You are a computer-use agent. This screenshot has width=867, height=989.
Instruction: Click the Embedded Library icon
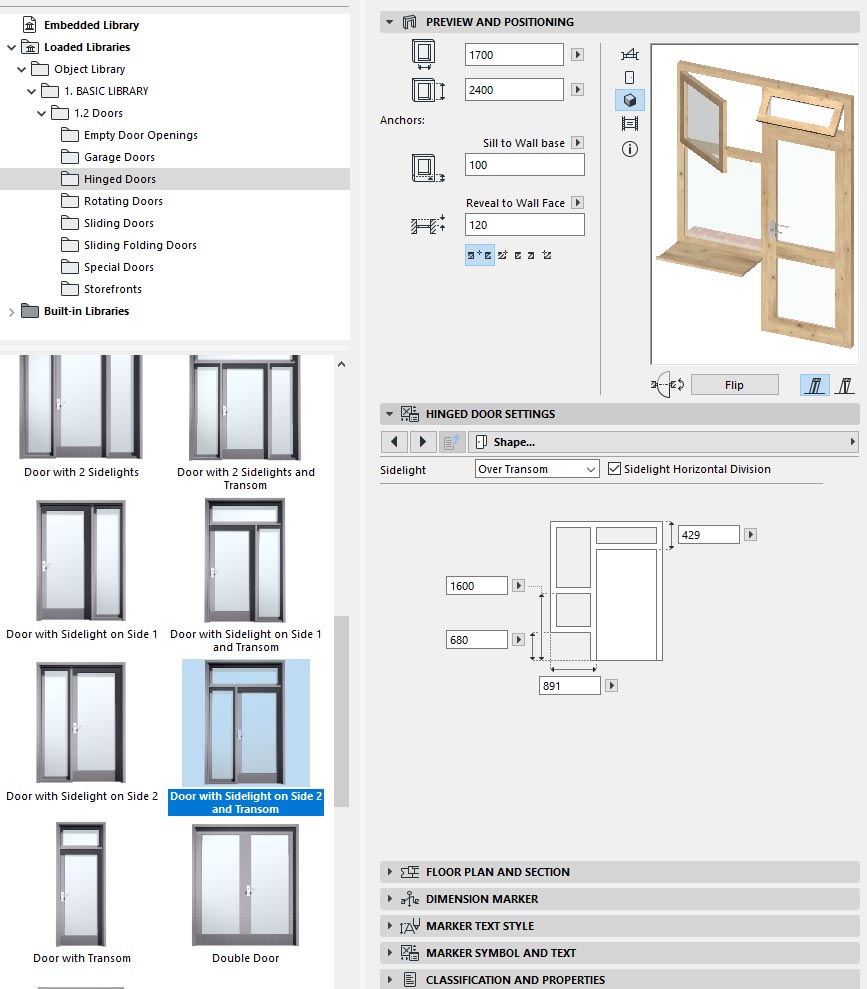(x=30, y=25)
